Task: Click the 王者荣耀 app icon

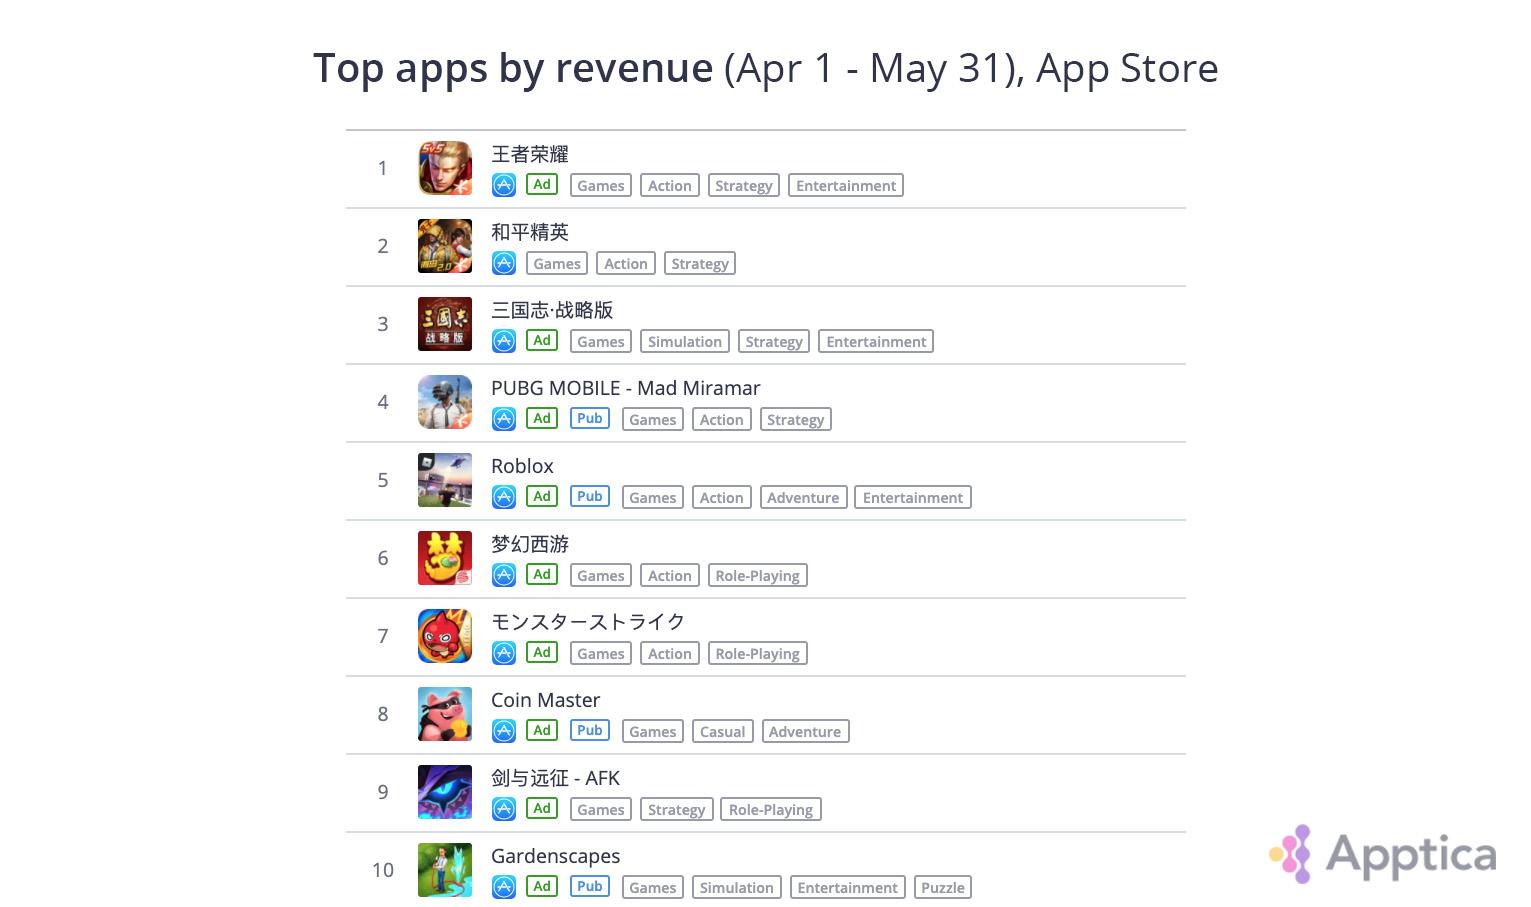Action: [x=444, y=168]
